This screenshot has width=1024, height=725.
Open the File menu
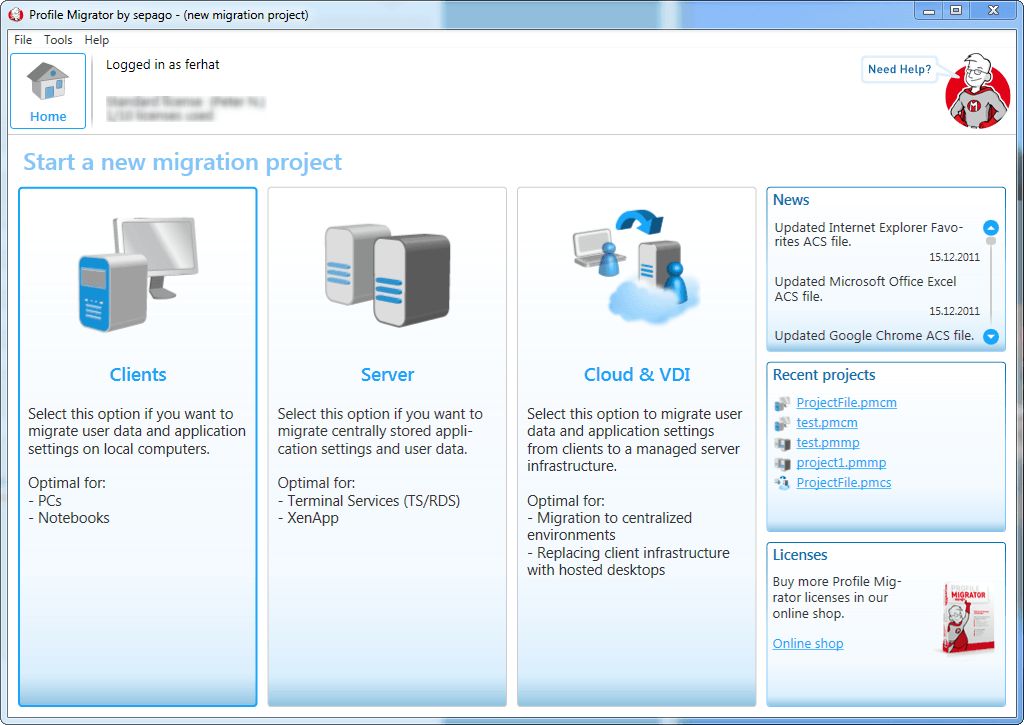click(22, 40)
